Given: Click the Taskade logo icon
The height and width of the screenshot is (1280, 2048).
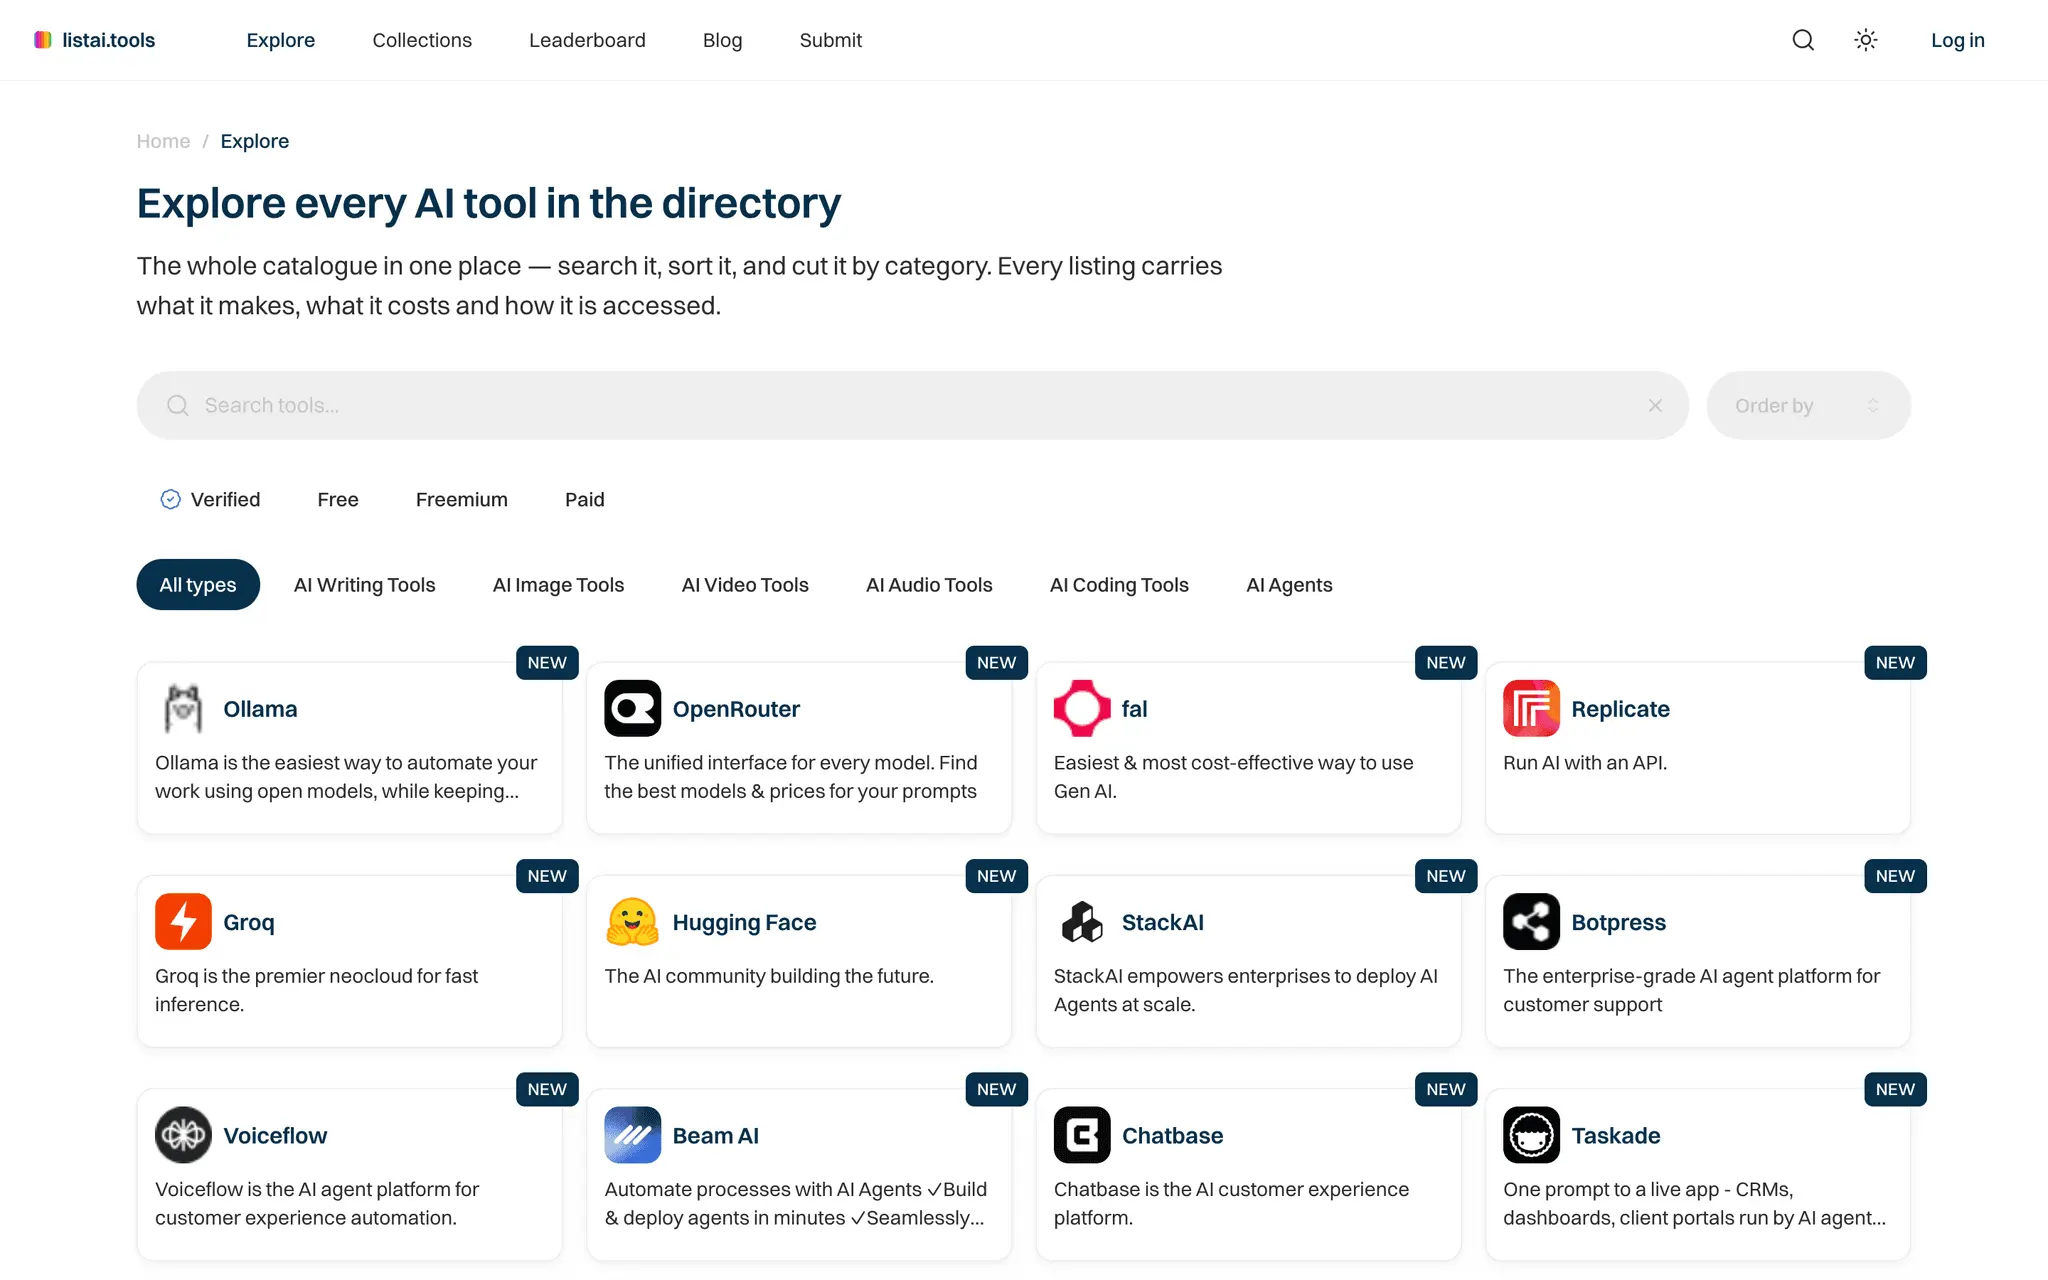Looking at the screenshot, I should tap(1531, 1135).
